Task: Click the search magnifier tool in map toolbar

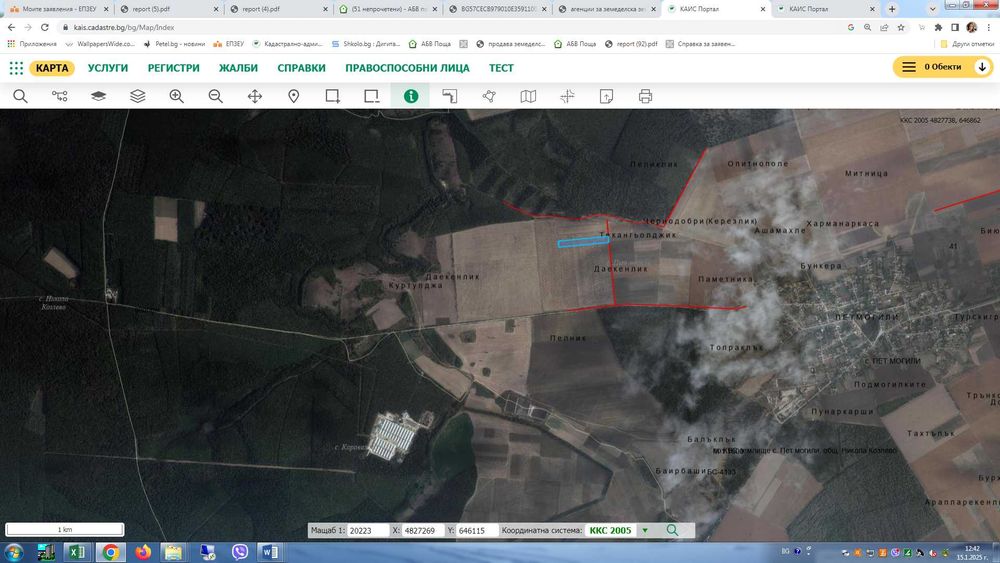Action: coord(20,96)
